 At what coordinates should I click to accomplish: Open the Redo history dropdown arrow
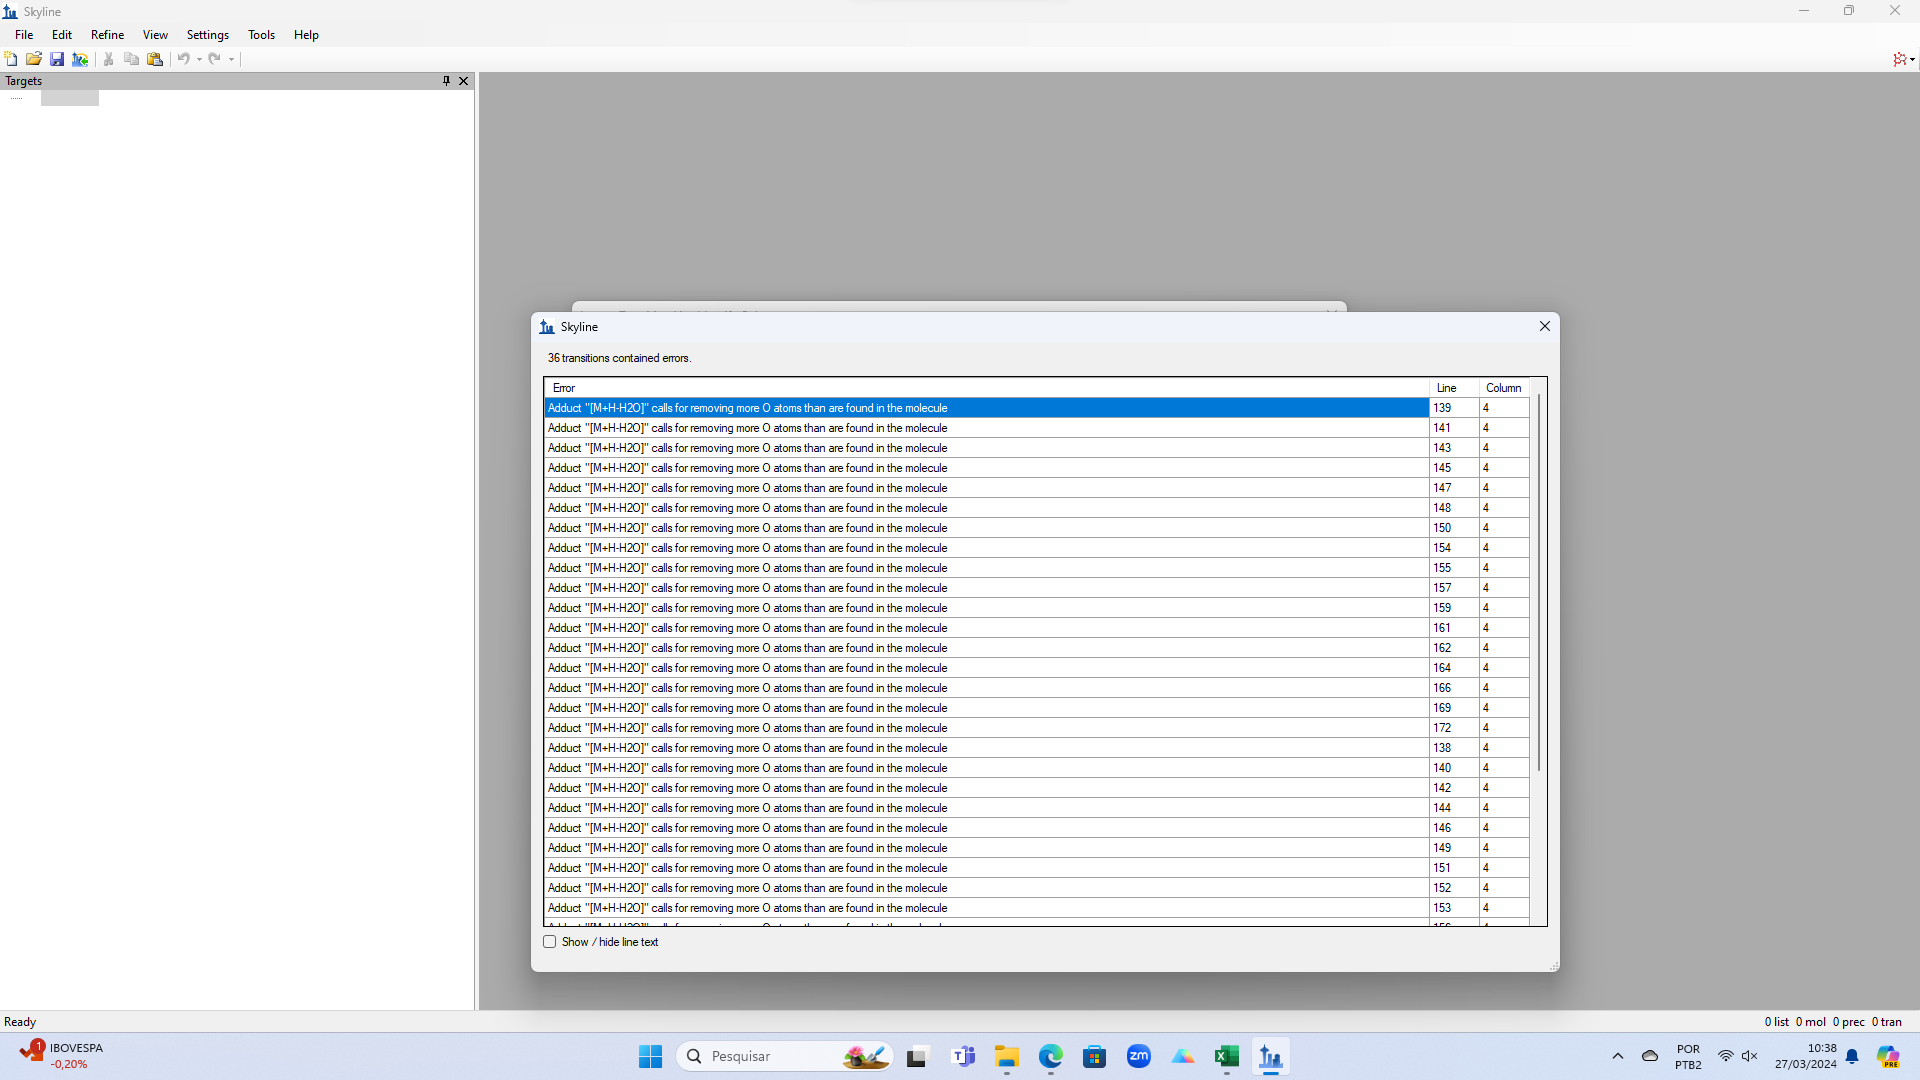click(231, 59)
